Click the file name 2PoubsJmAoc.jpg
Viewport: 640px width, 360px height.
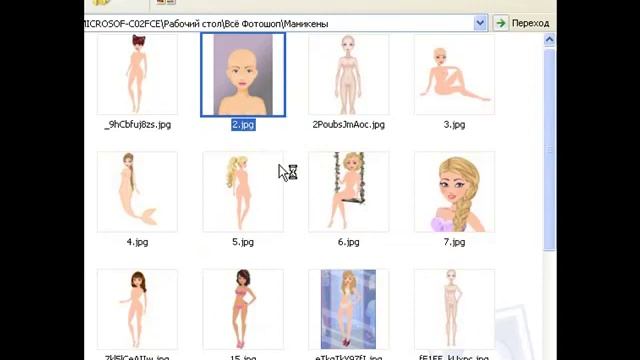pyautogui.click(x=349, y=125)
